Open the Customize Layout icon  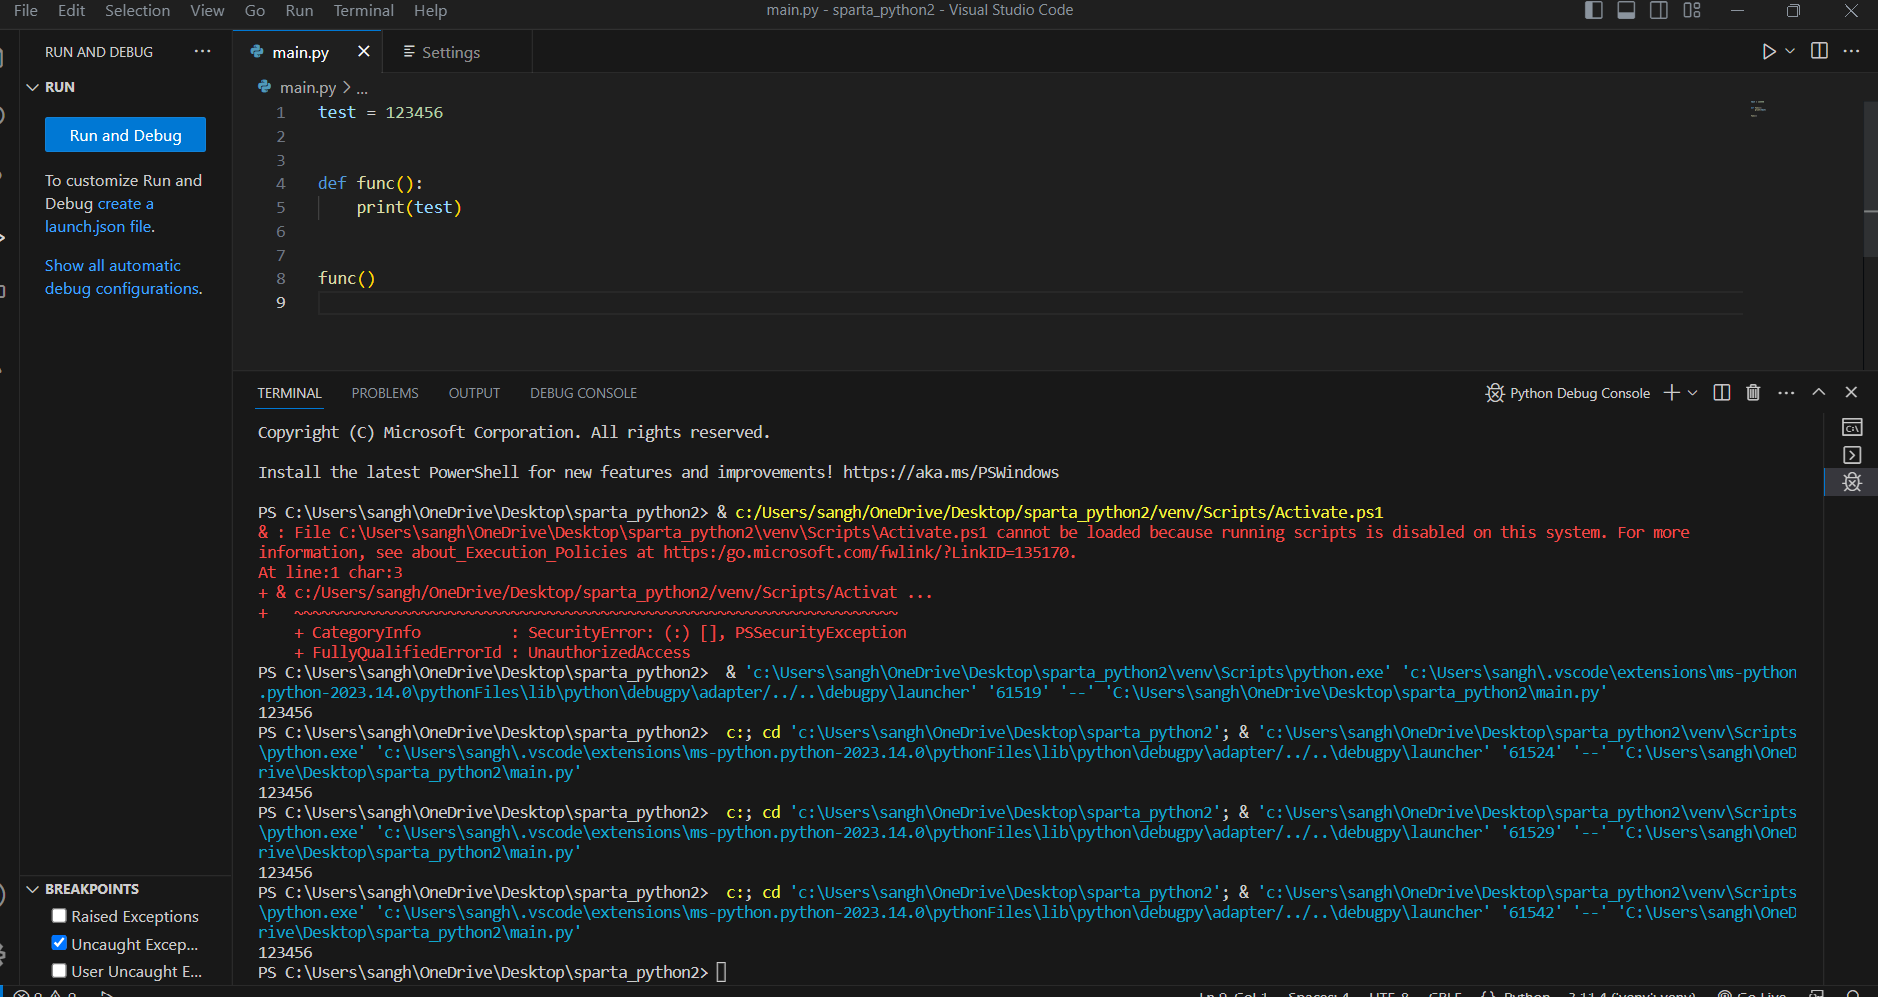[1692, 10]
